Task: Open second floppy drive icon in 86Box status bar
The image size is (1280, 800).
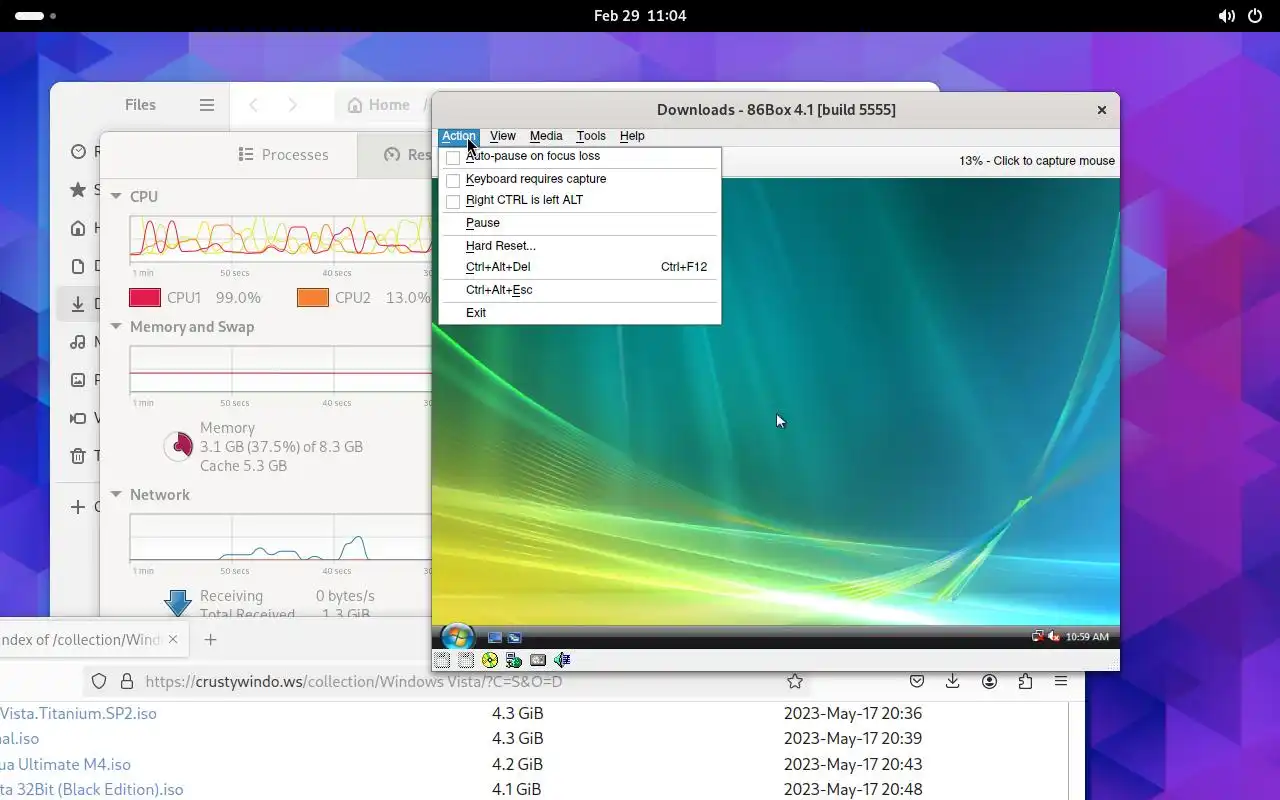Action: pos(466,660)
